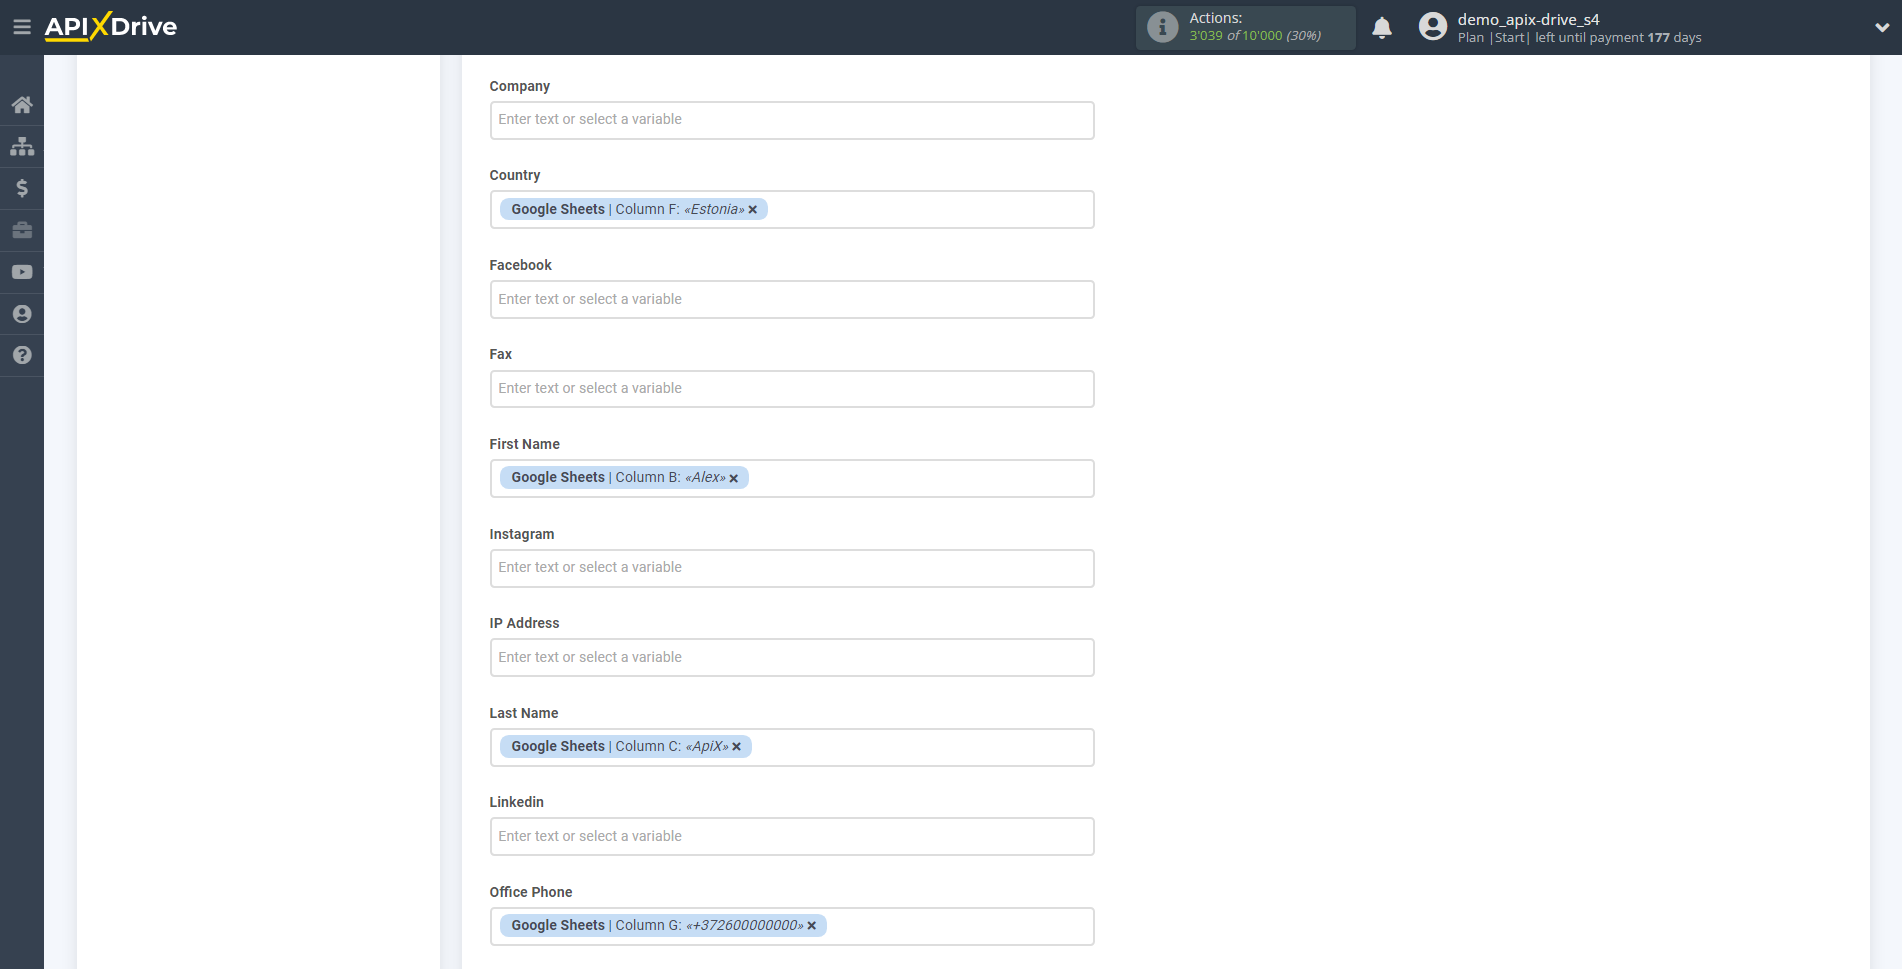Open the connections sitemap sidebar icon
1902x969 pixels.
(x=22, y=147)
